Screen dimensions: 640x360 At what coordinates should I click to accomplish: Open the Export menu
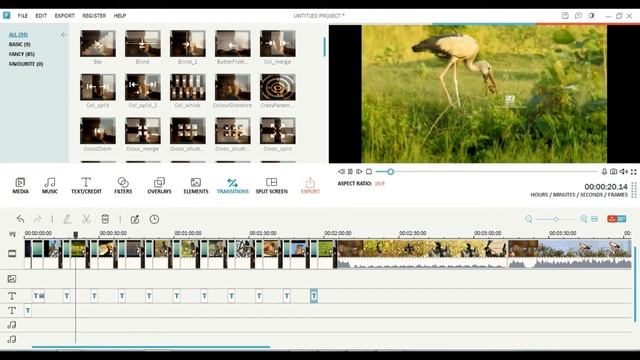64,16
